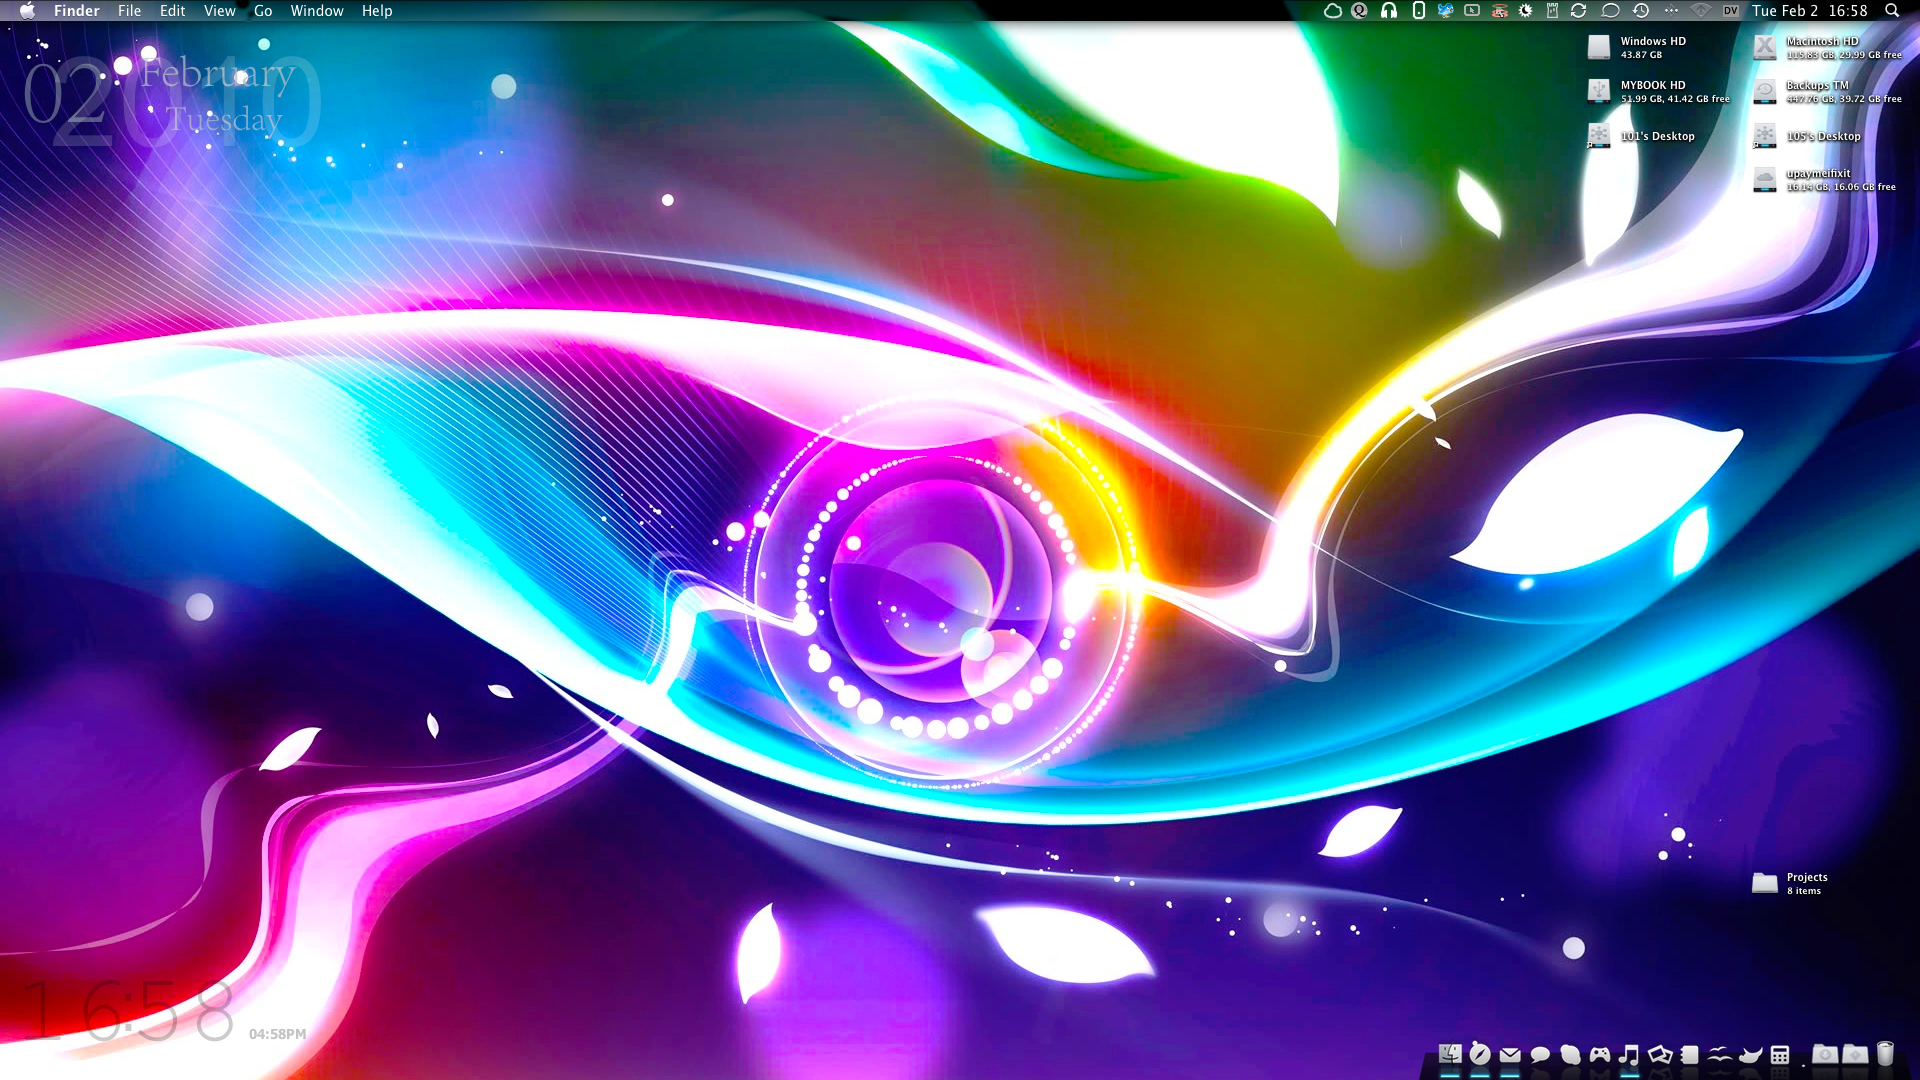
Task: Select the MYBOOK HD drive icon
Action: (x=1599, y=91)
